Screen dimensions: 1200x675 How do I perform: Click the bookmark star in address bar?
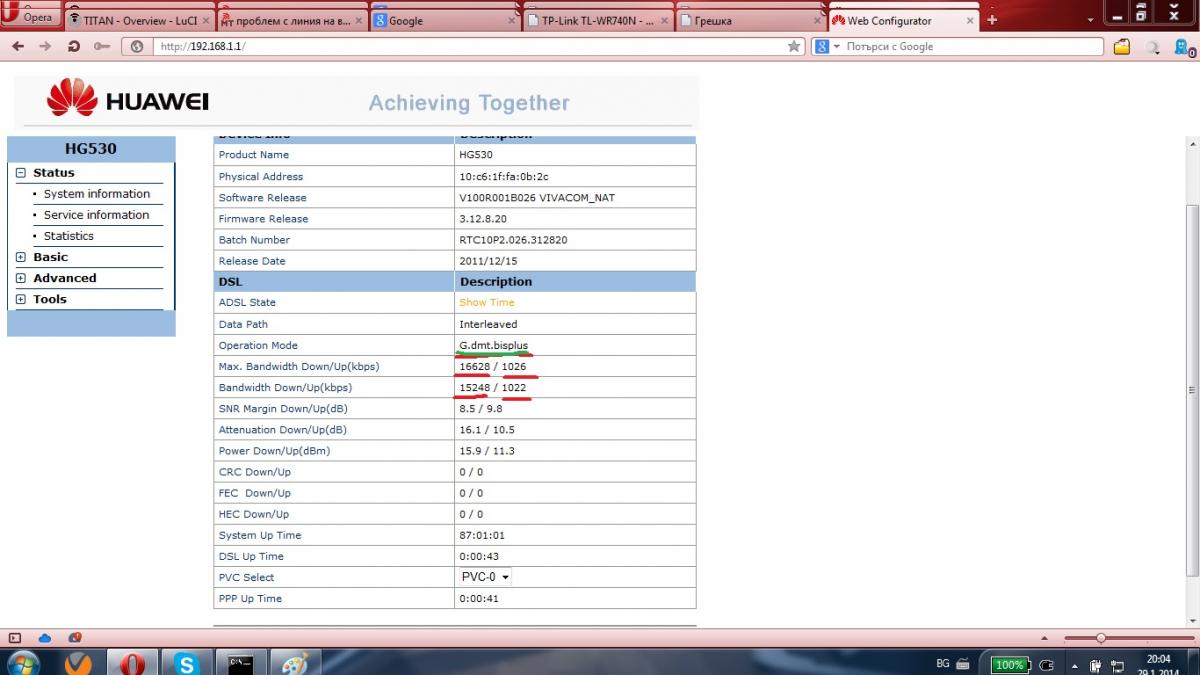click(794, 46)
